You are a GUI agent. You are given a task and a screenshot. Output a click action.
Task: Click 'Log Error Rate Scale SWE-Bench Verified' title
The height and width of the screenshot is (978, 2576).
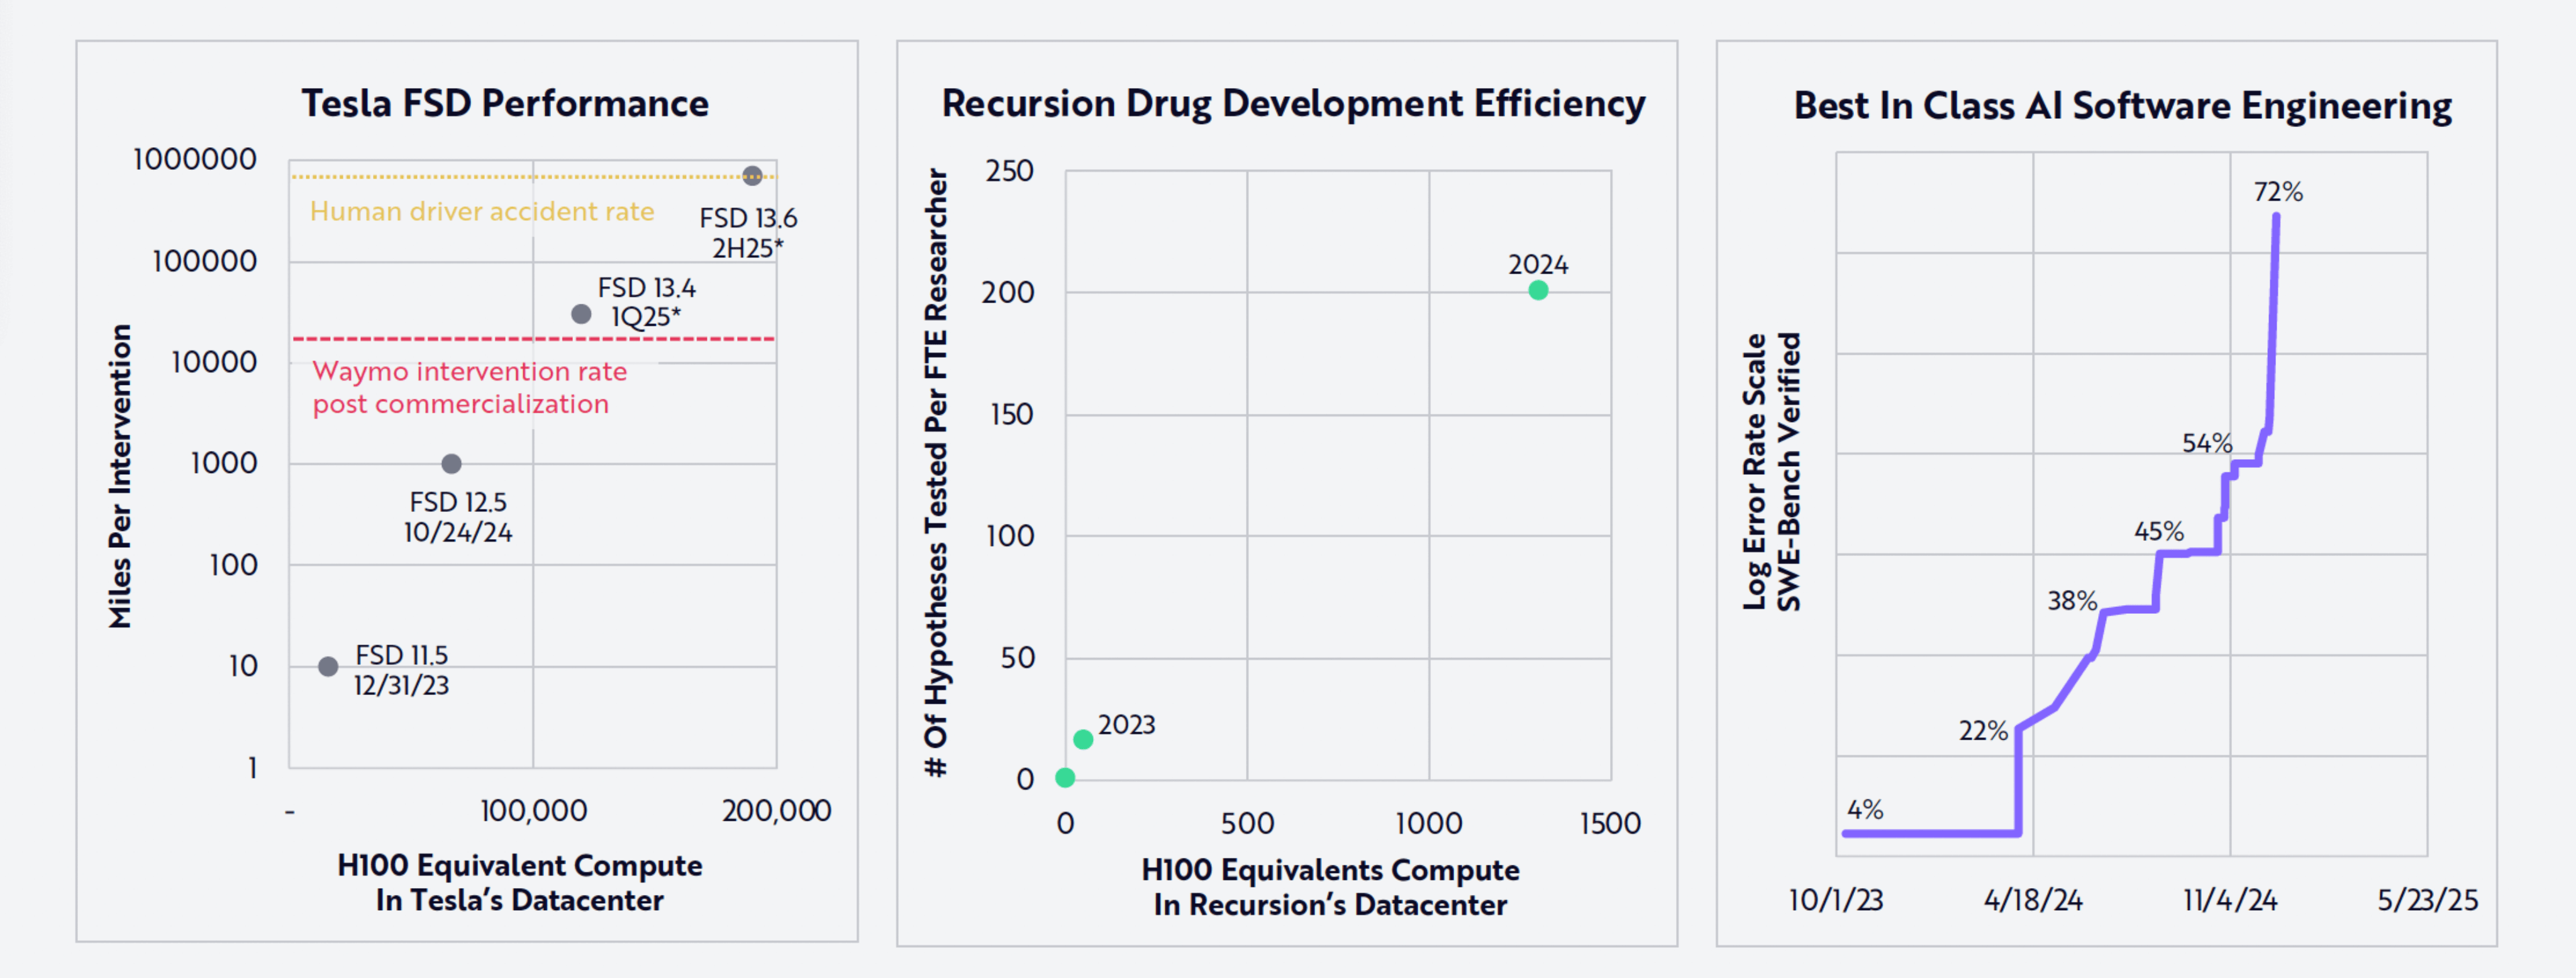tap(1772, 472)
